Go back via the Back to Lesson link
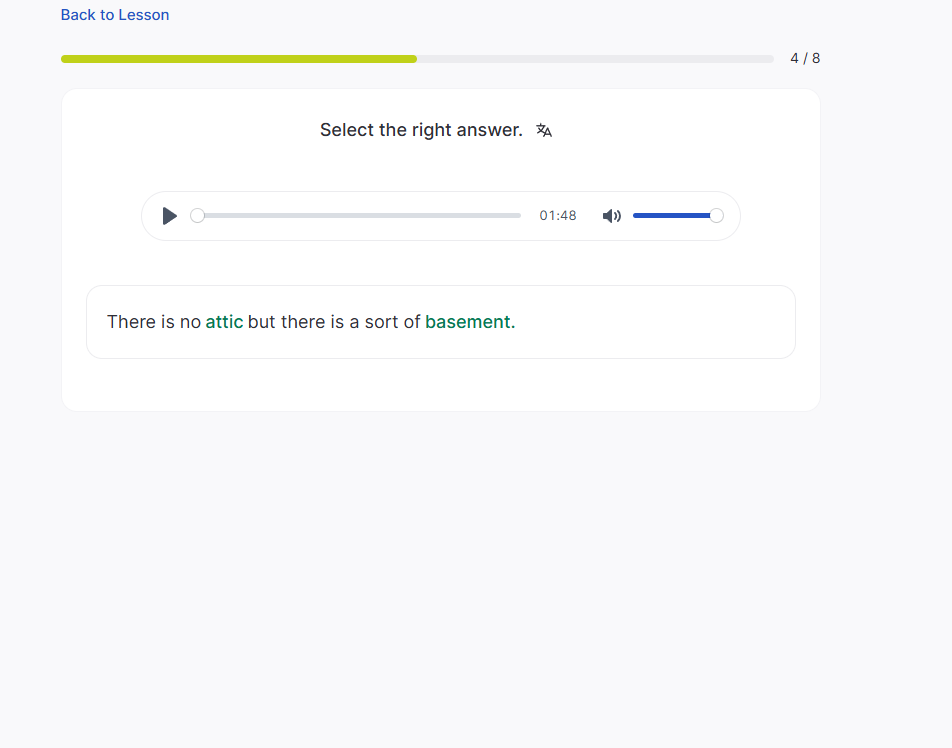 [115, 15]
